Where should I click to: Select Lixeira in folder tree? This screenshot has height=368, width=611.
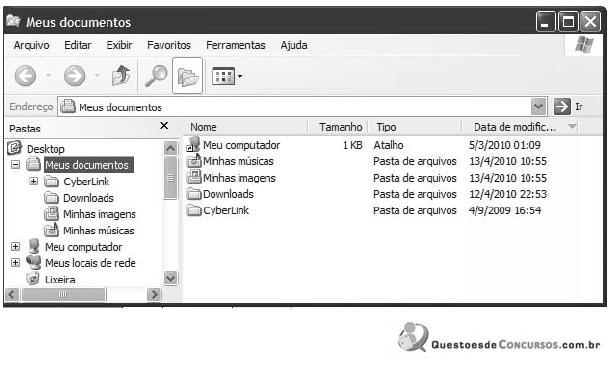[x=60, y=280]
